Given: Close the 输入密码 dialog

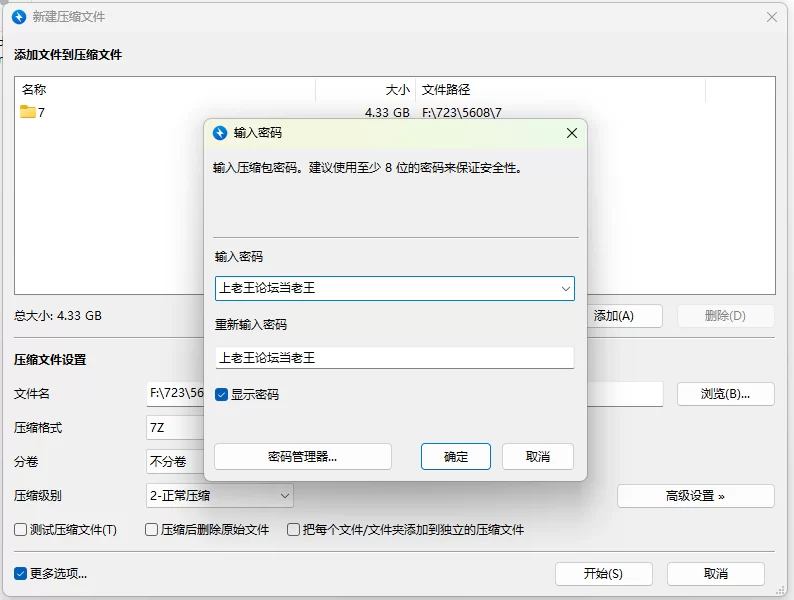Looking at the screenshot, I should click(572, 133).
